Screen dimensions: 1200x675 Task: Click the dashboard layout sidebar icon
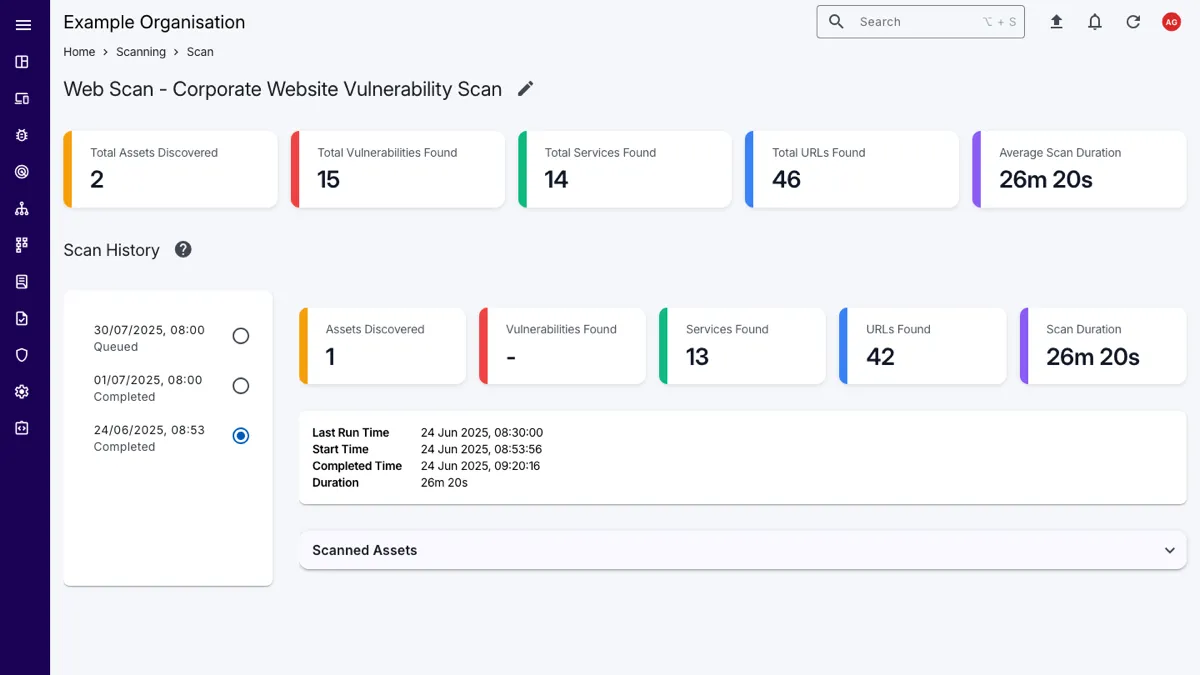coord(22,62)
